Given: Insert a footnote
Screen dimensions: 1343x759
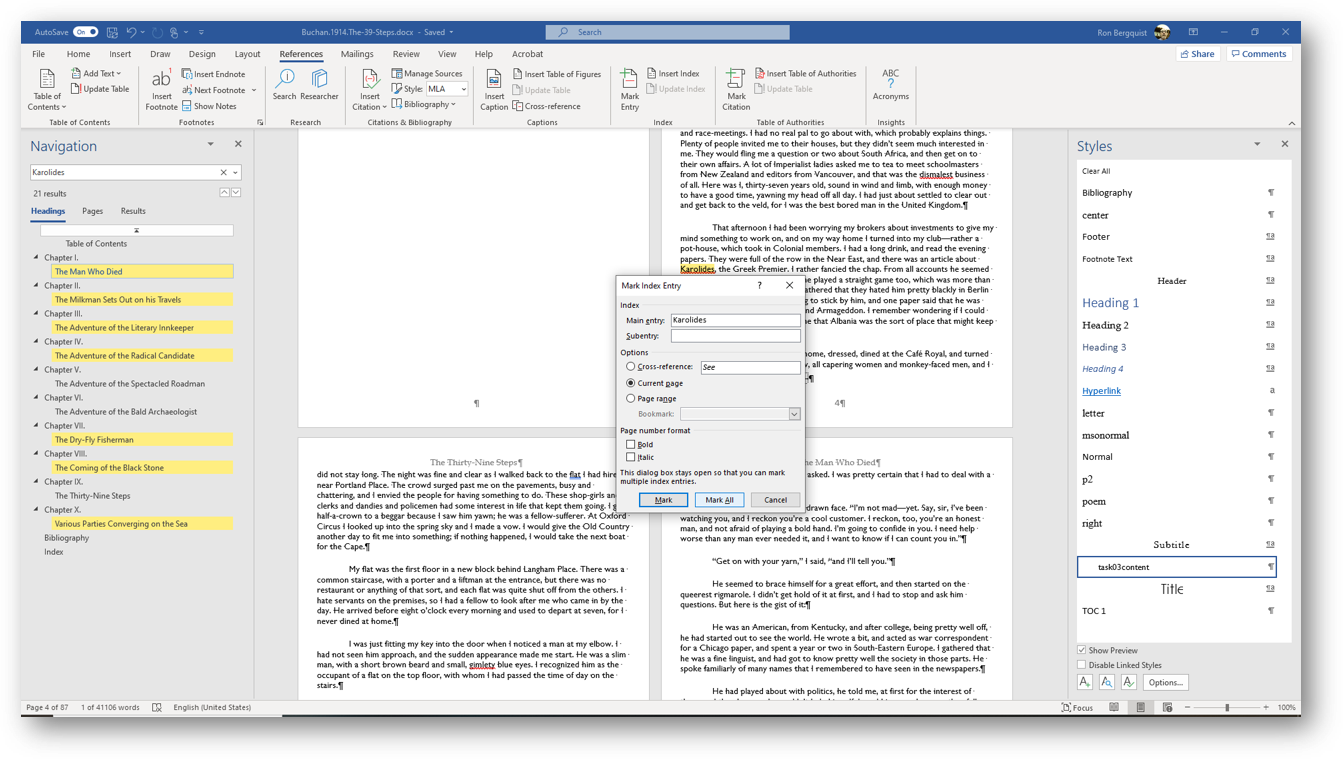Looking at the screenshot, I should point(161,89).
